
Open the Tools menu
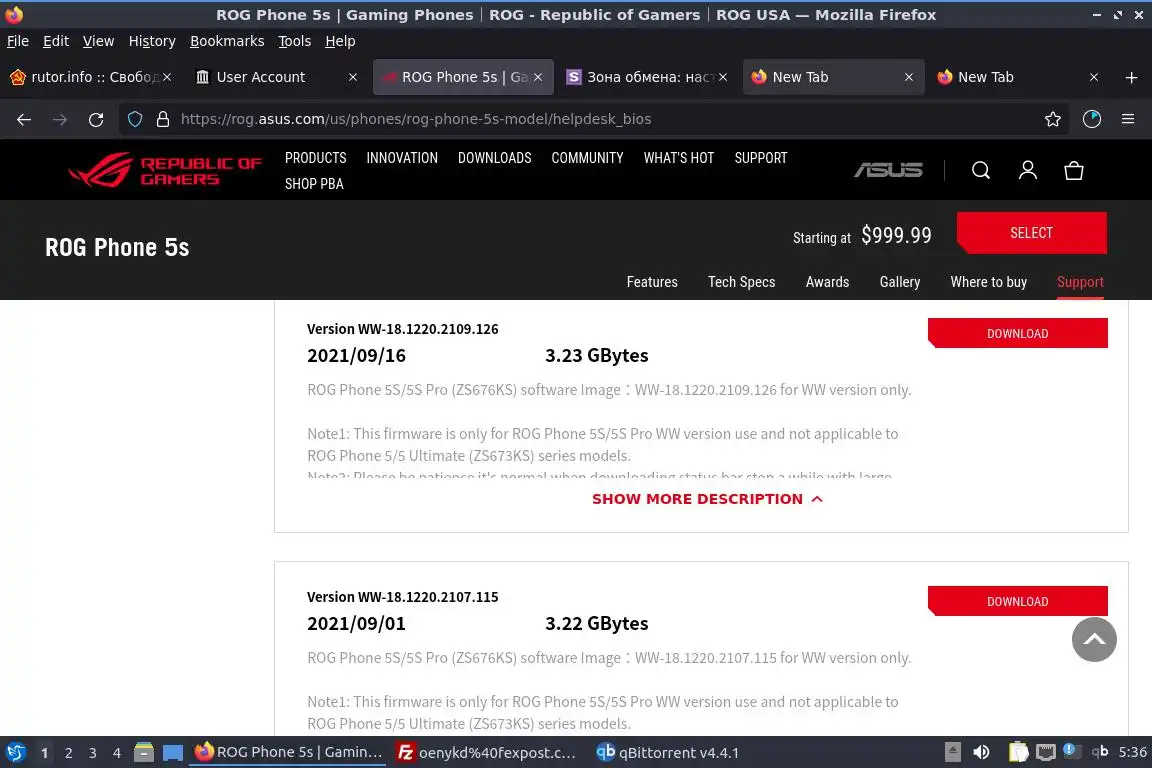(295, 41)
